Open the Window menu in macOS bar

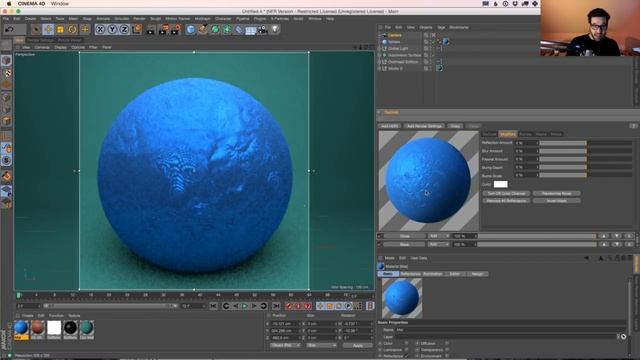point(60,4)
